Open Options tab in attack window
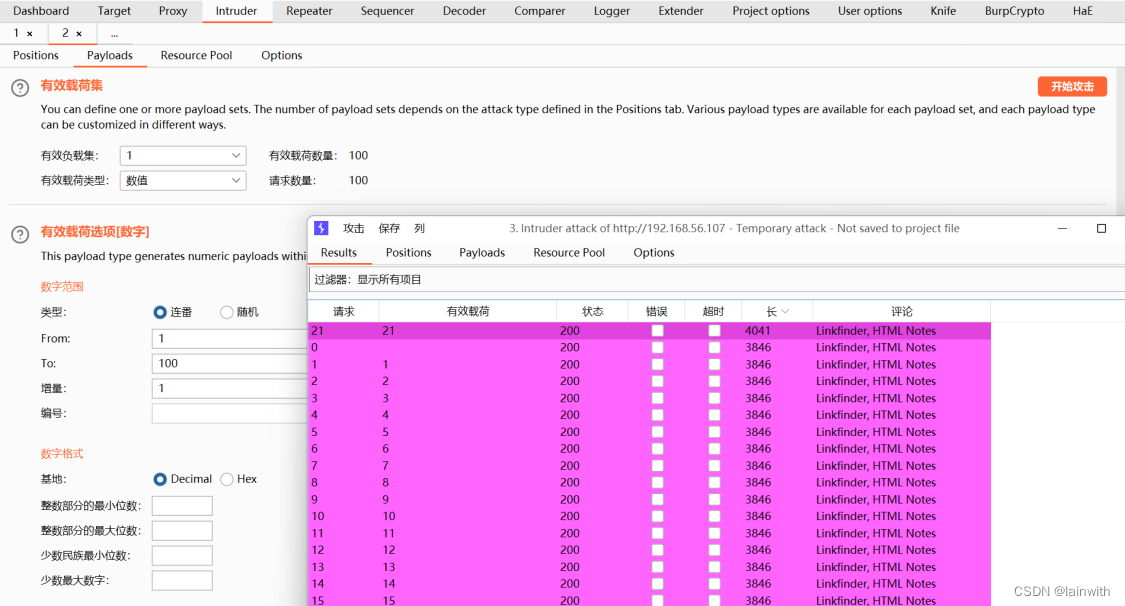The image size is (1125, 606). pos(654,252)
